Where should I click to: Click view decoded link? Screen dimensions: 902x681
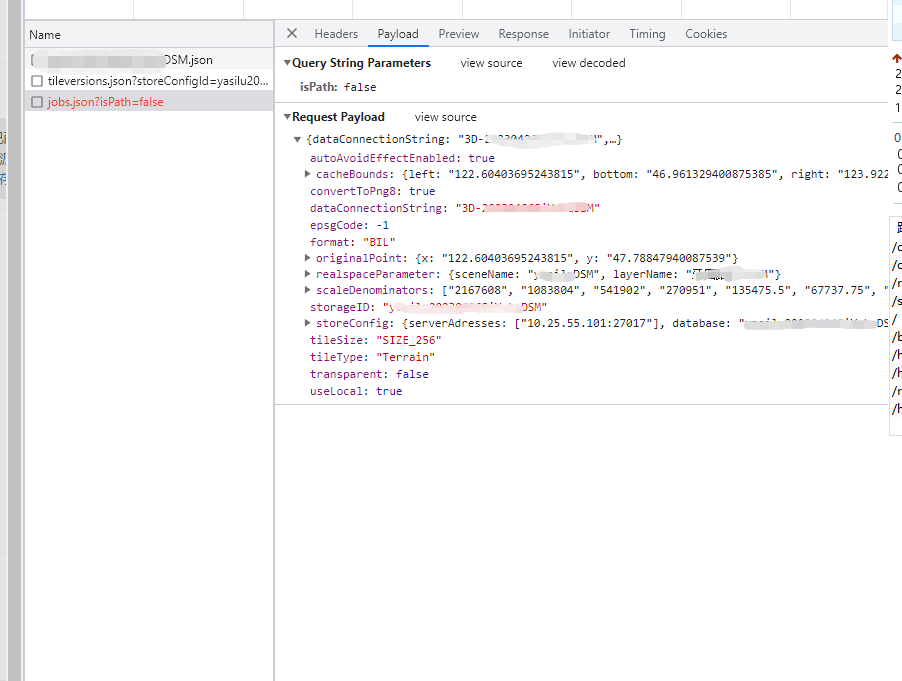pyautogui.click(x=588, y=63)
